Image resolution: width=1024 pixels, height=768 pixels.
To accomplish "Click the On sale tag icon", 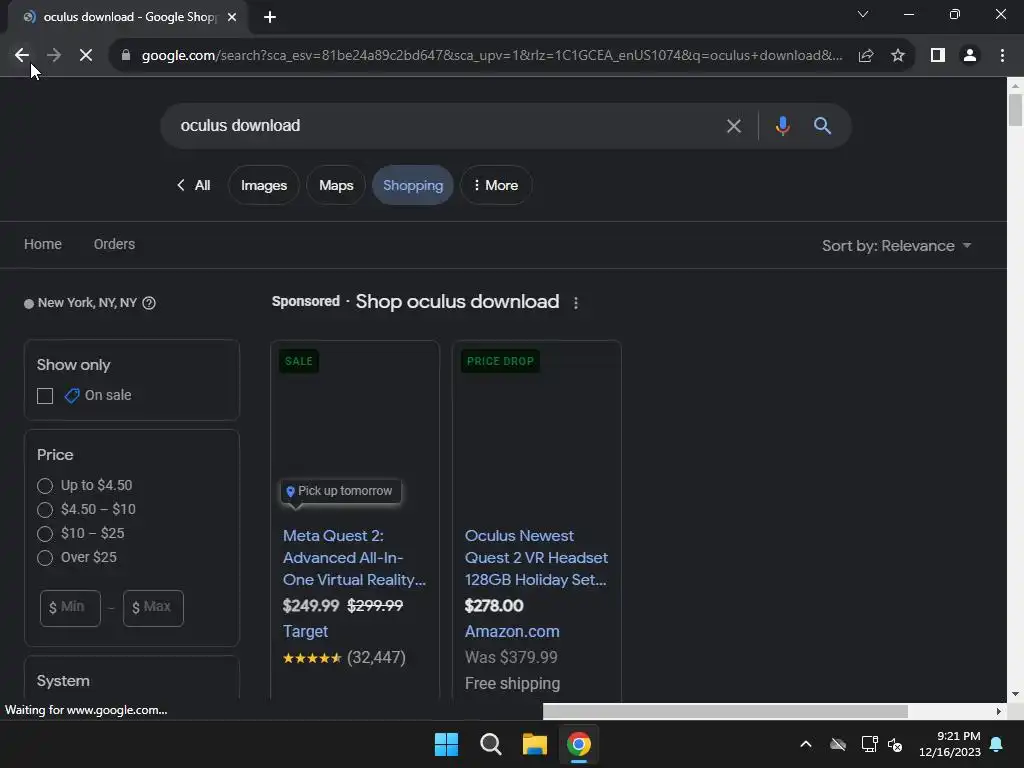I will [x=72, y=395].
